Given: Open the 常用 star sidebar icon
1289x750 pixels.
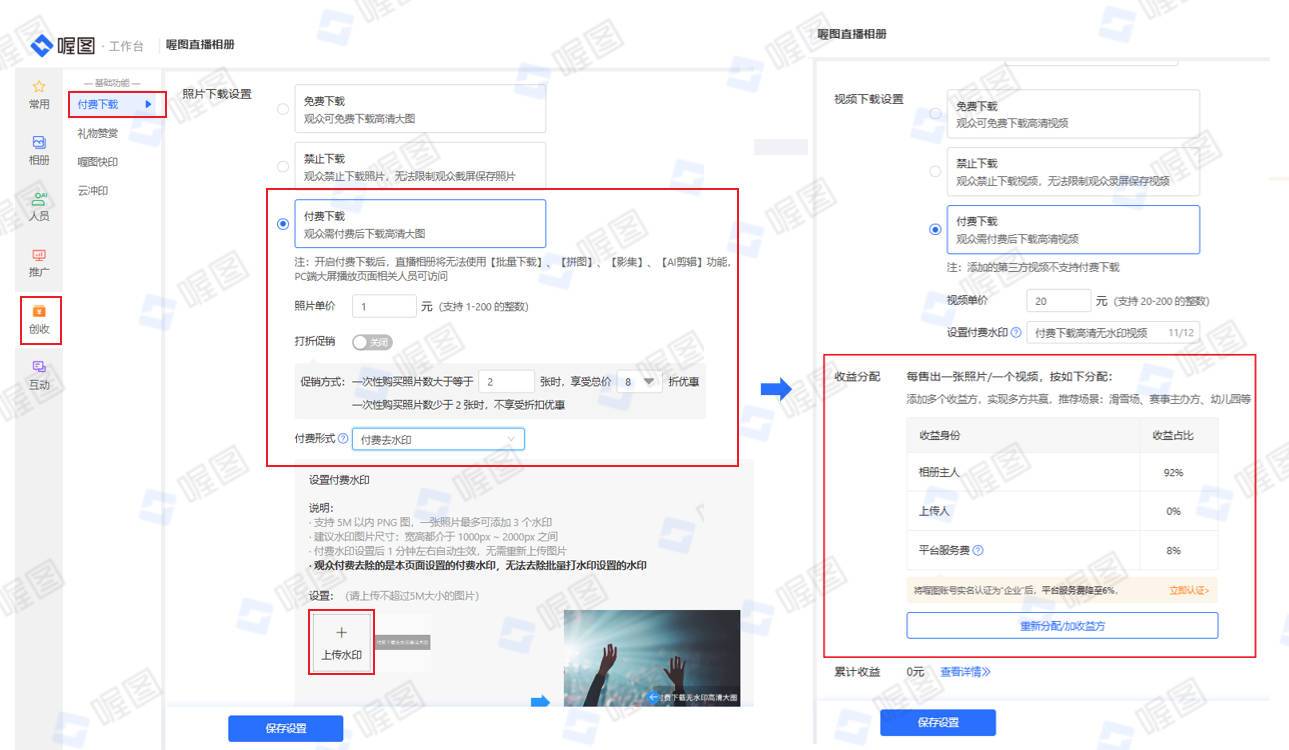Looking at the screenshot, I should pos(39,87).
